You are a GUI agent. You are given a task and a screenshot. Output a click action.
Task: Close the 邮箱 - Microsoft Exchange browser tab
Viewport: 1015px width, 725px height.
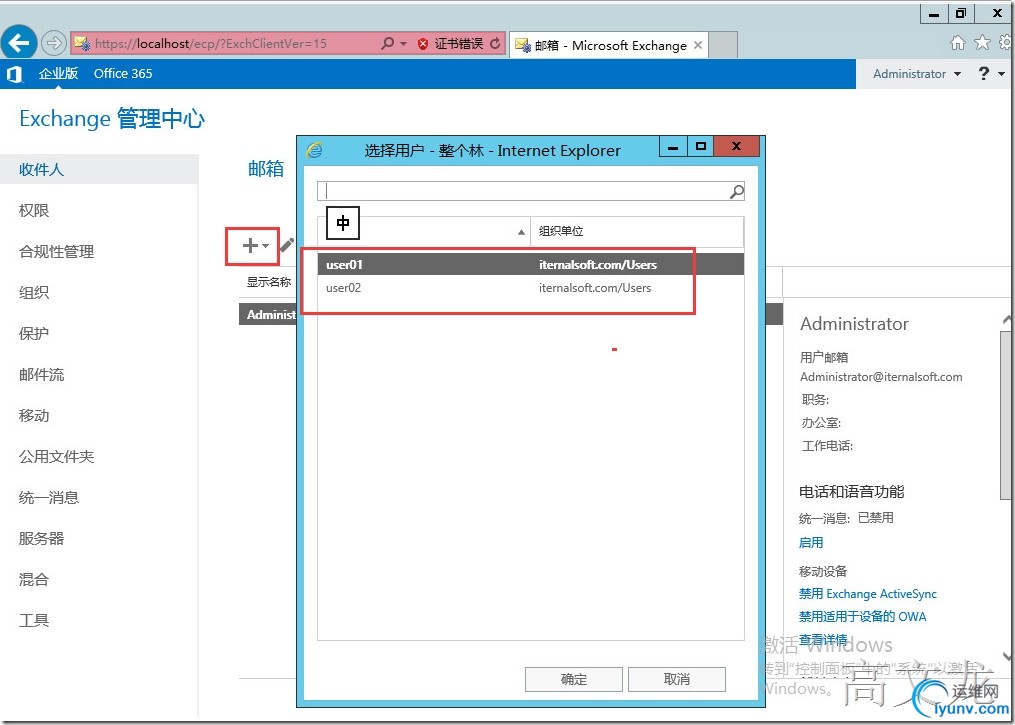pyautogui.click(x=698, y=45)
